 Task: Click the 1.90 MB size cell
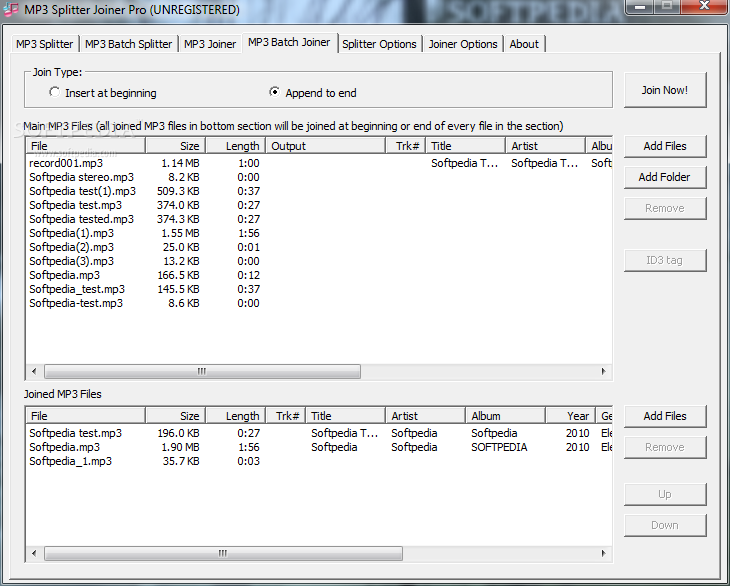click(x=180, y=447)
